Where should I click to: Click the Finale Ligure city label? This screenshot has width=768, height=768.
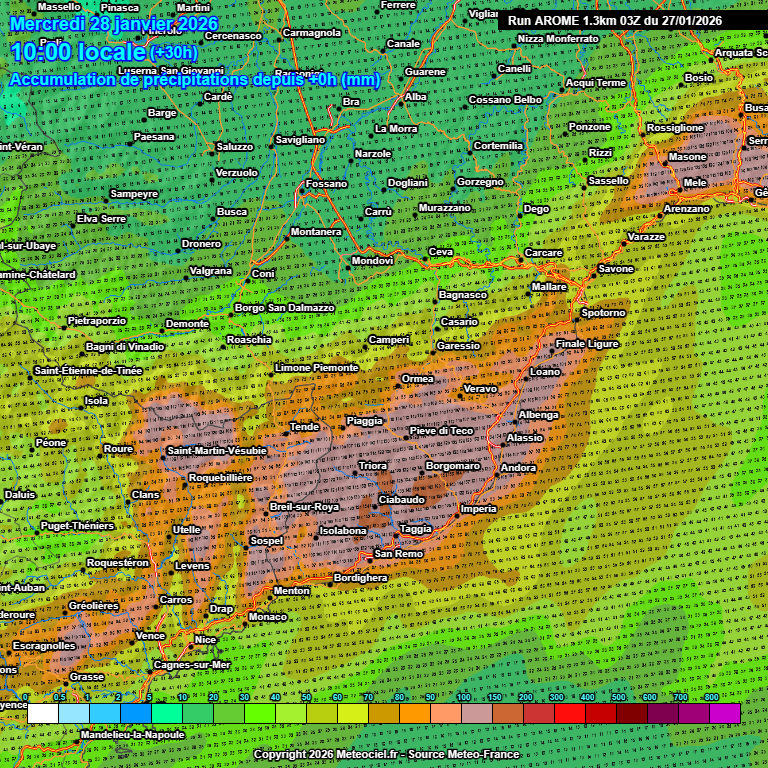coord(587,344)
